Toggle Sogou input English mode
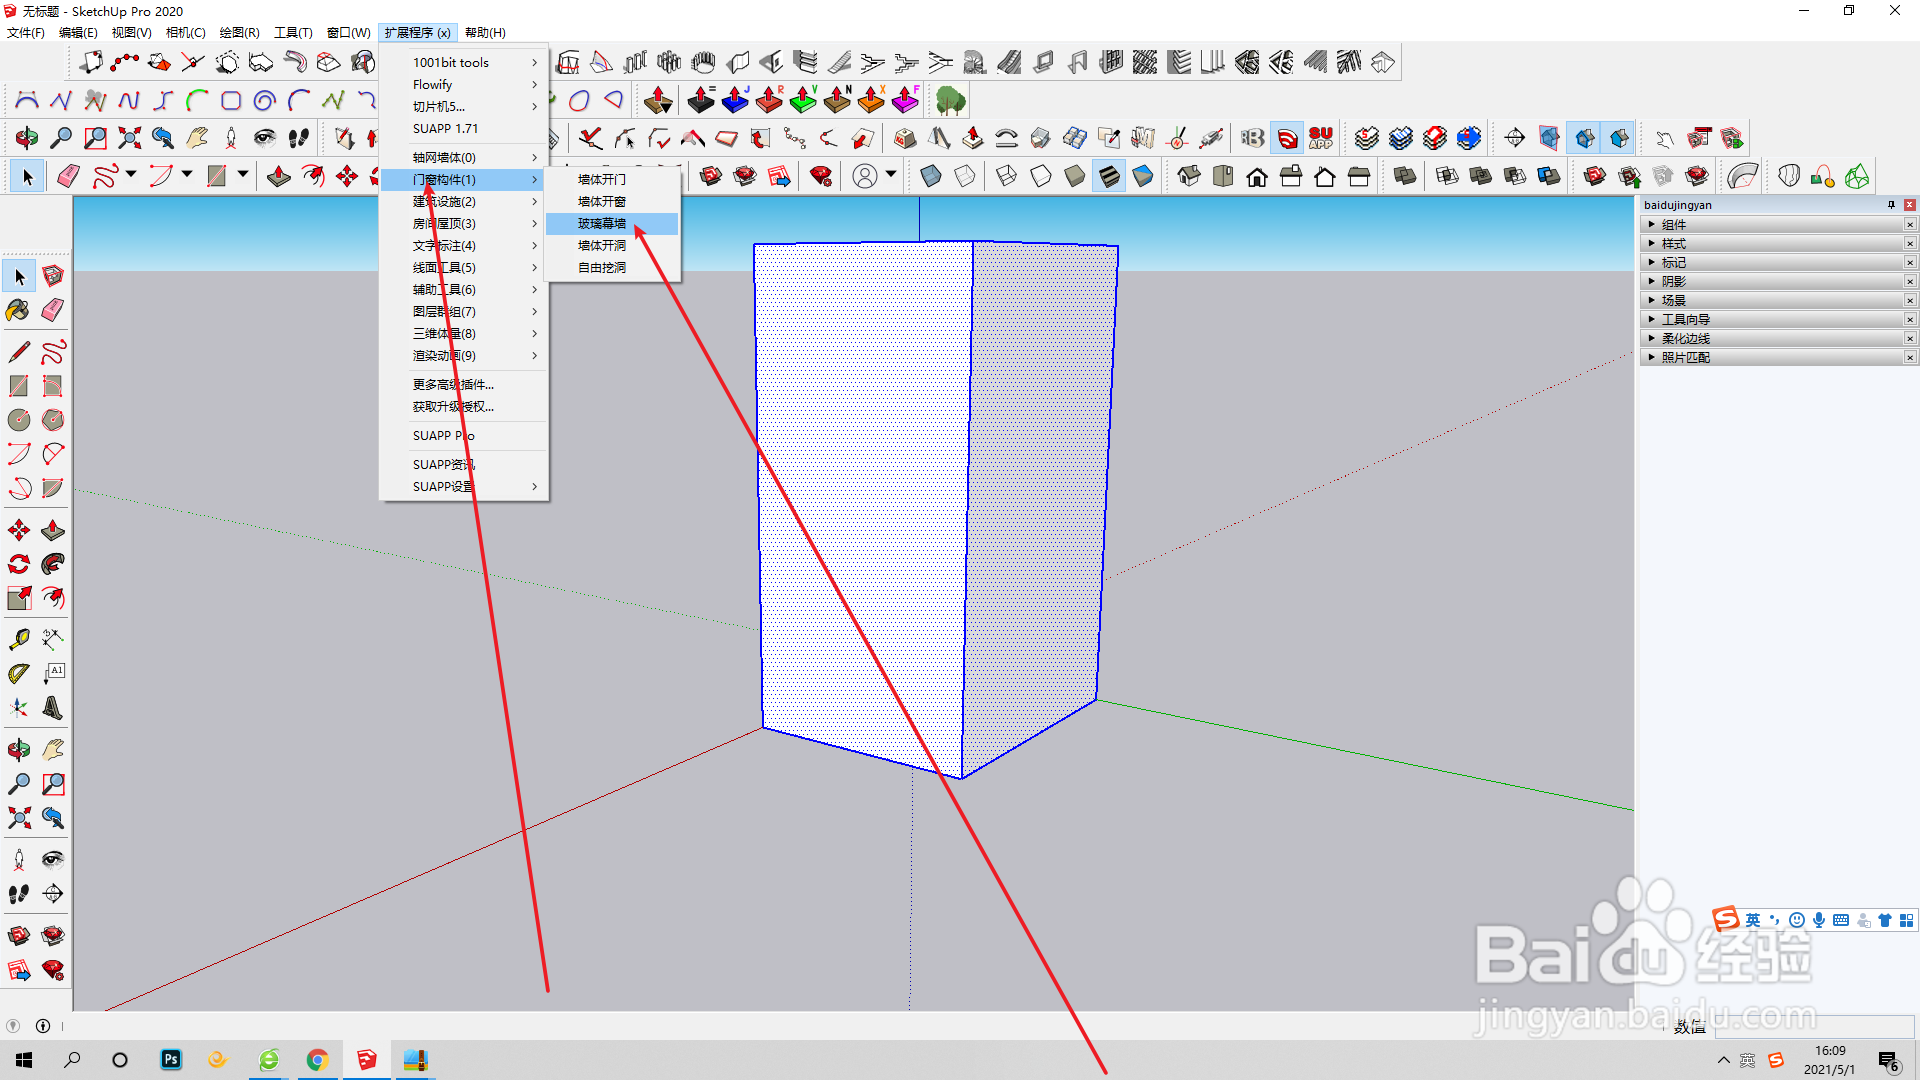Image resolution: width=1920 pixels, height=1080 pixels. click(1752, 920)
